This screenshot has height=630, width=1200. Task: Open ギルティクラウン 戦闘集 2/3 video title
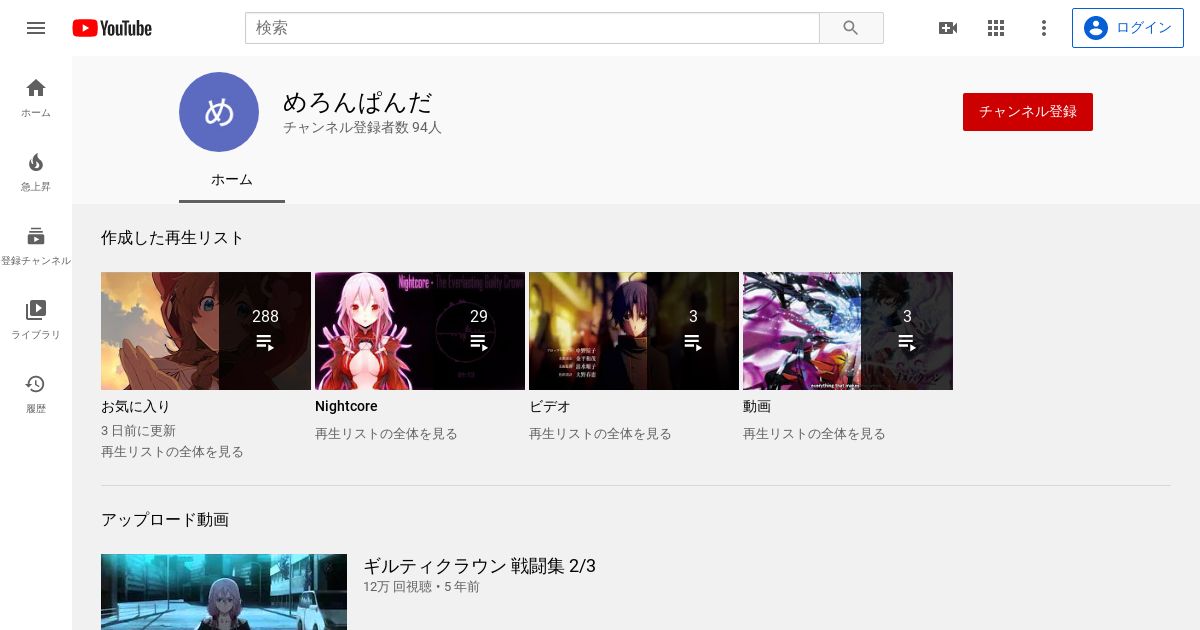pyautogui.click(x=479, y=566)
